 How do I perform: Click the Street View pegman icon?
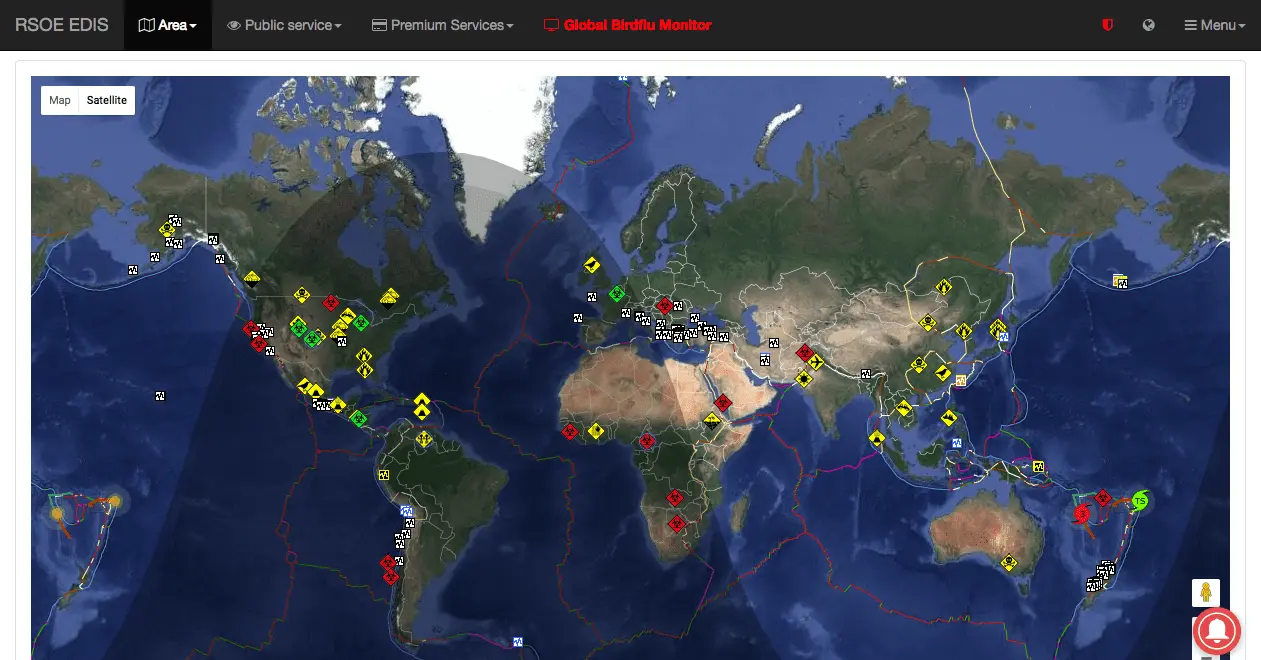pos(1206,593)
